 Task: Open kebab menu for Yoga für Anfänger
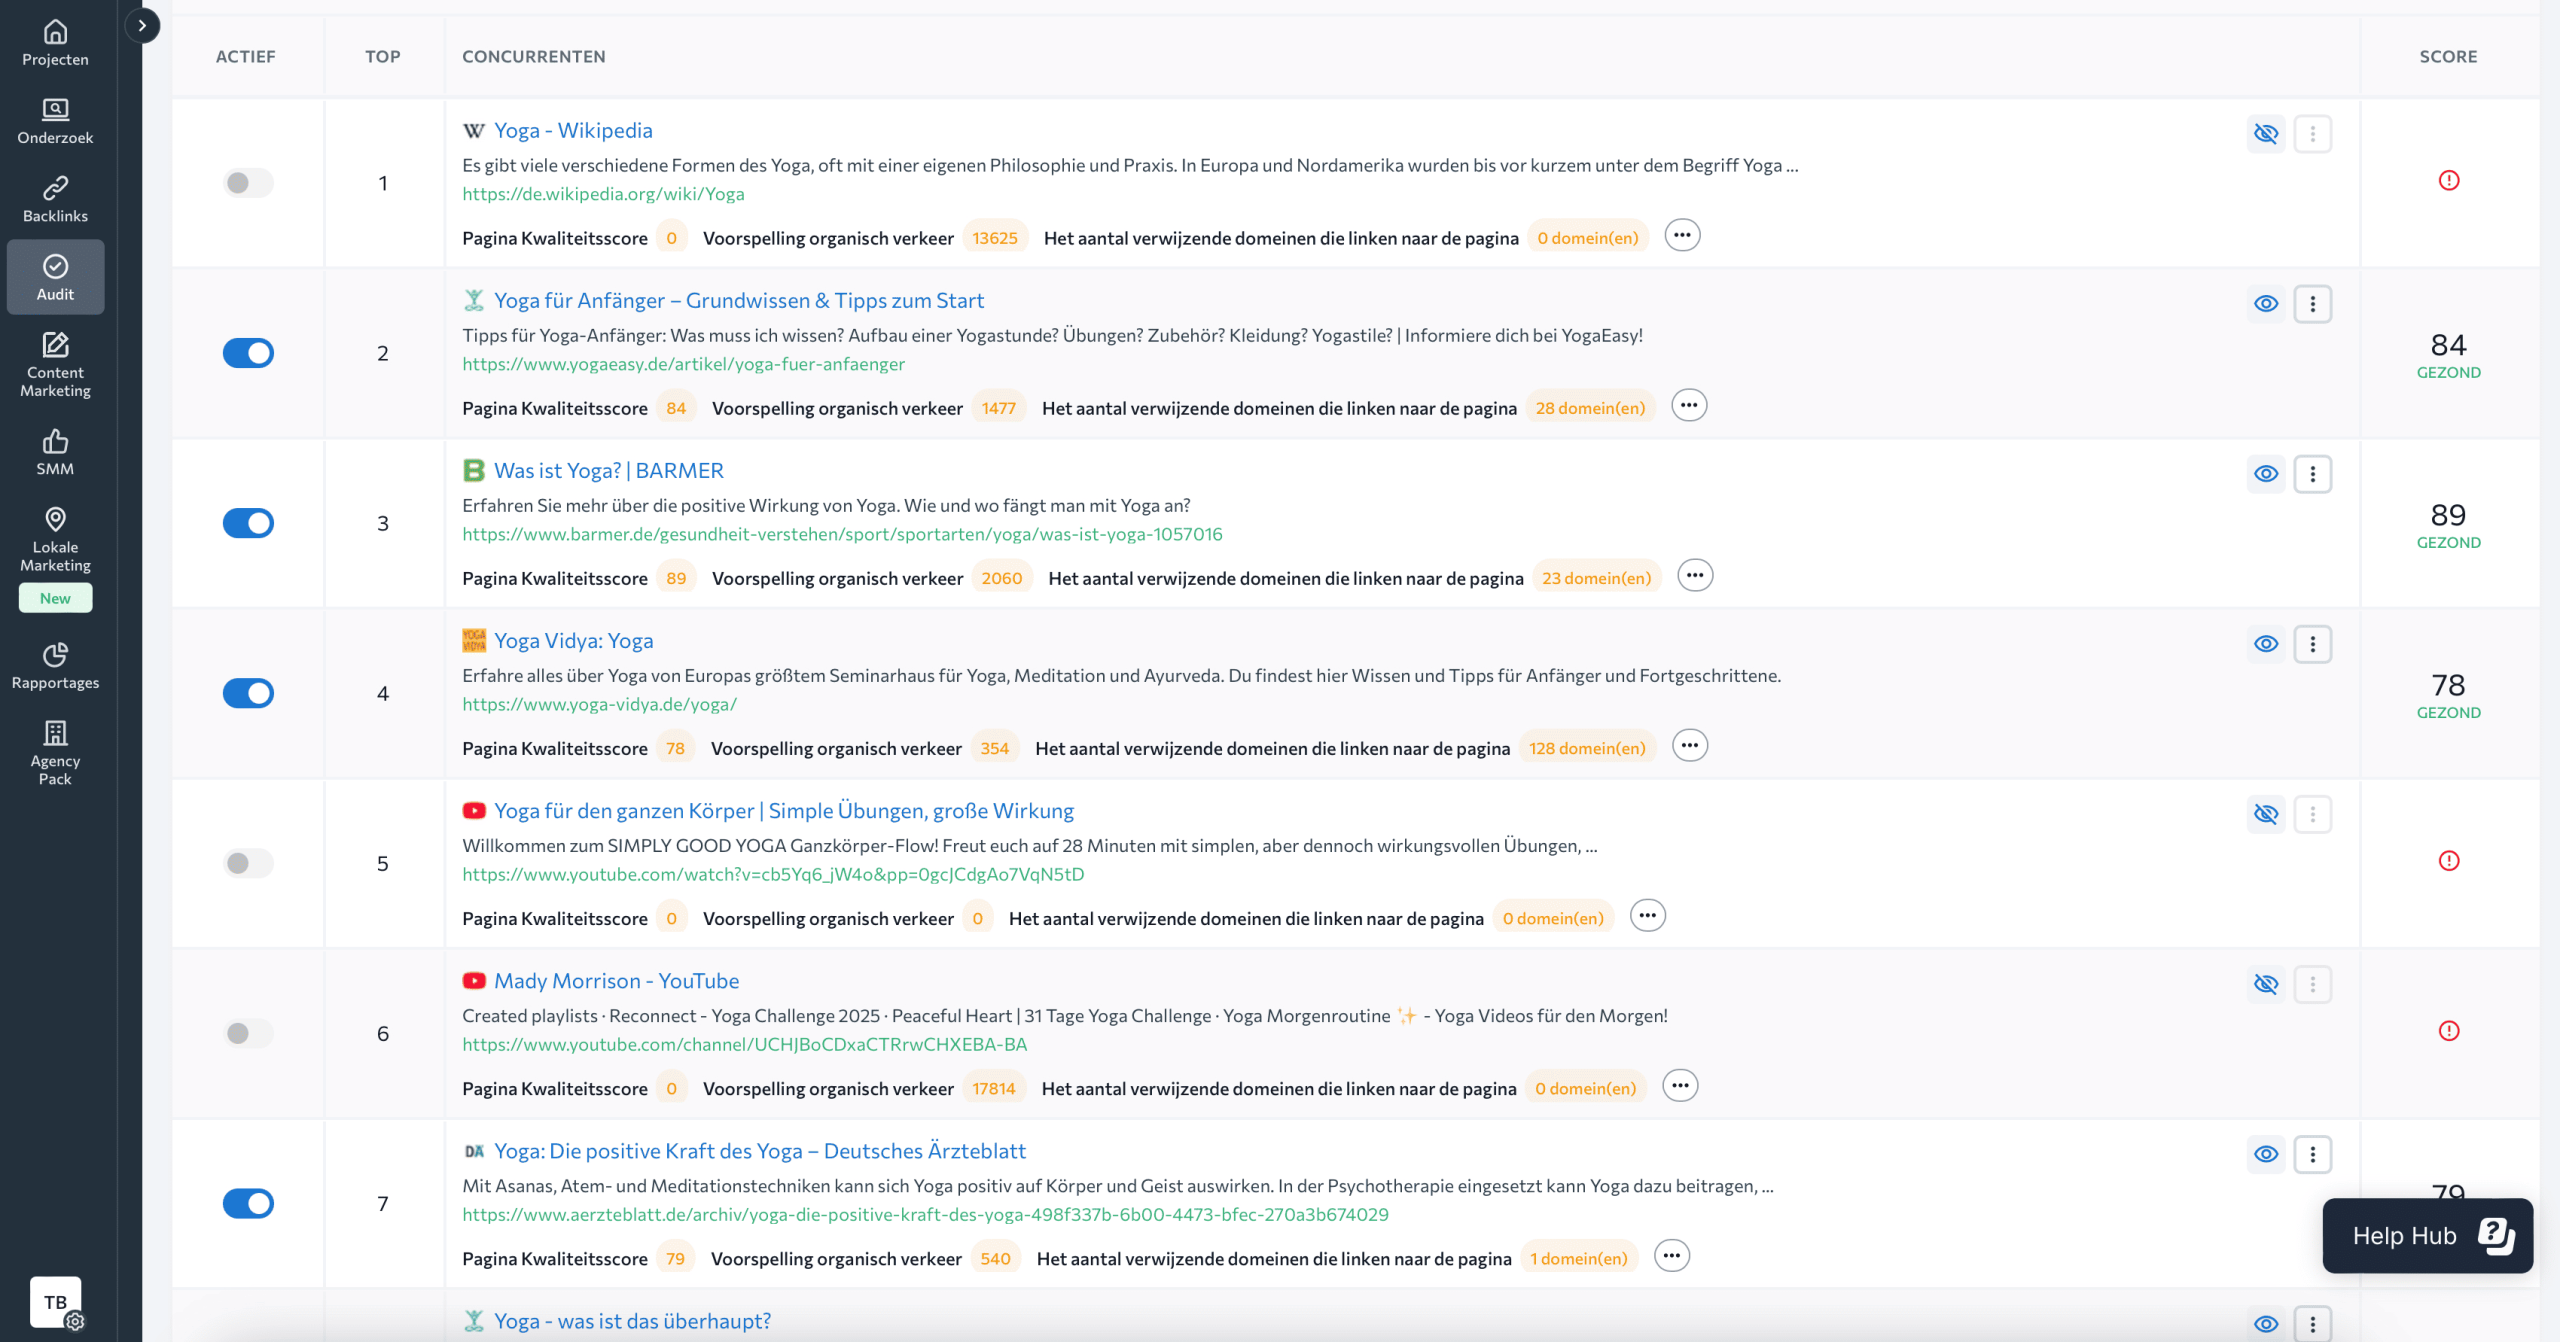[2312, 303]
